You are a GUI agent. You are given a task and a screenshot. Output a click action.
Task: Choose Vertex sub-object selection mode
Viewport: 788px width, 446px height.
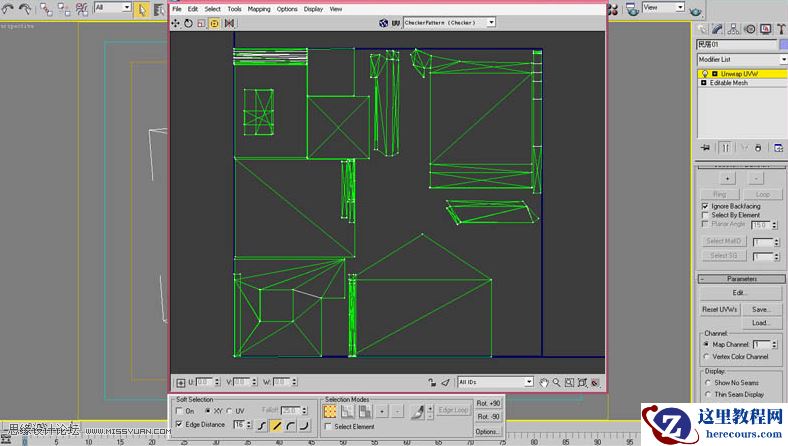point(330,412)
